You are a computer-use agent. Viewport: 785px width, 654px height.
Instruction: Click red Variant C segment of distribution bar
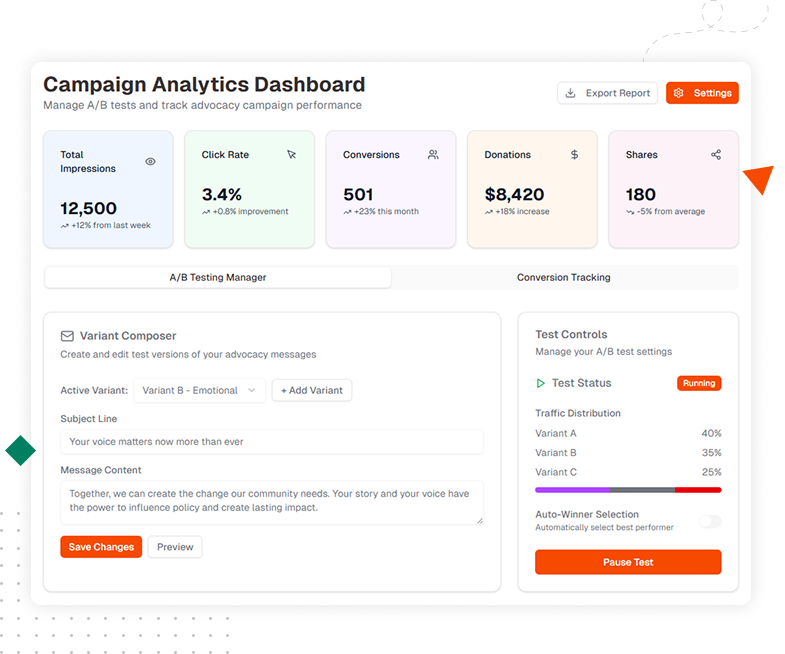coord(698,490)
